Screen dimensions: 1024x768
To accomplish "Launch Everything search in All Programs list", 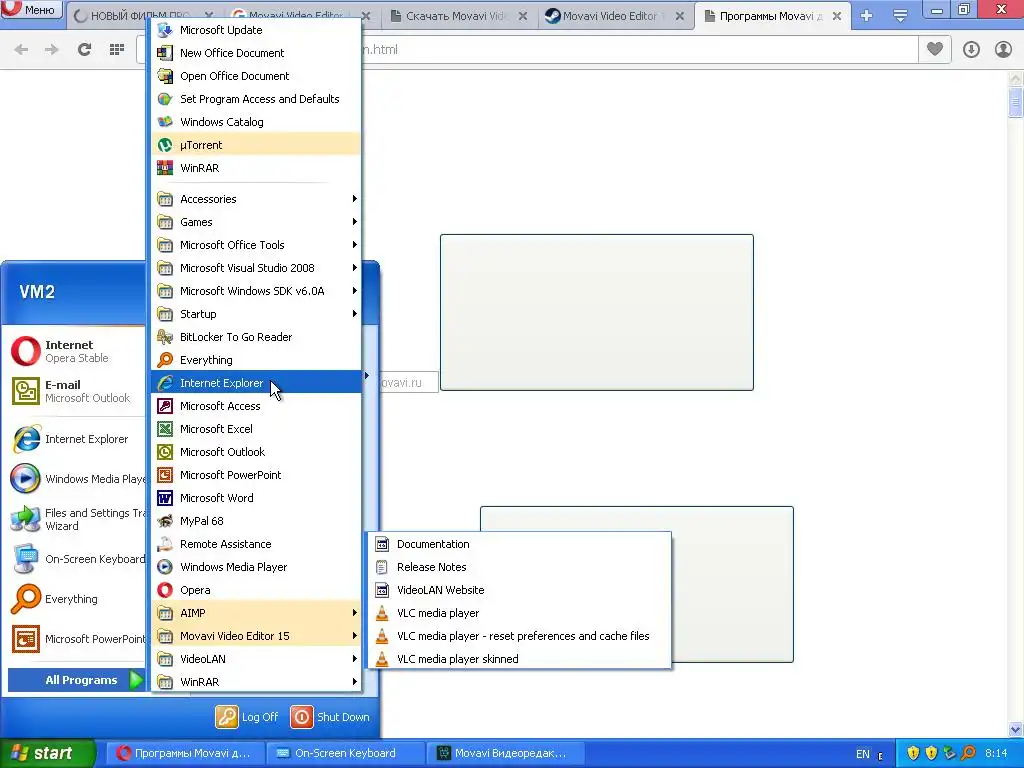I will [x=256, y=360].
